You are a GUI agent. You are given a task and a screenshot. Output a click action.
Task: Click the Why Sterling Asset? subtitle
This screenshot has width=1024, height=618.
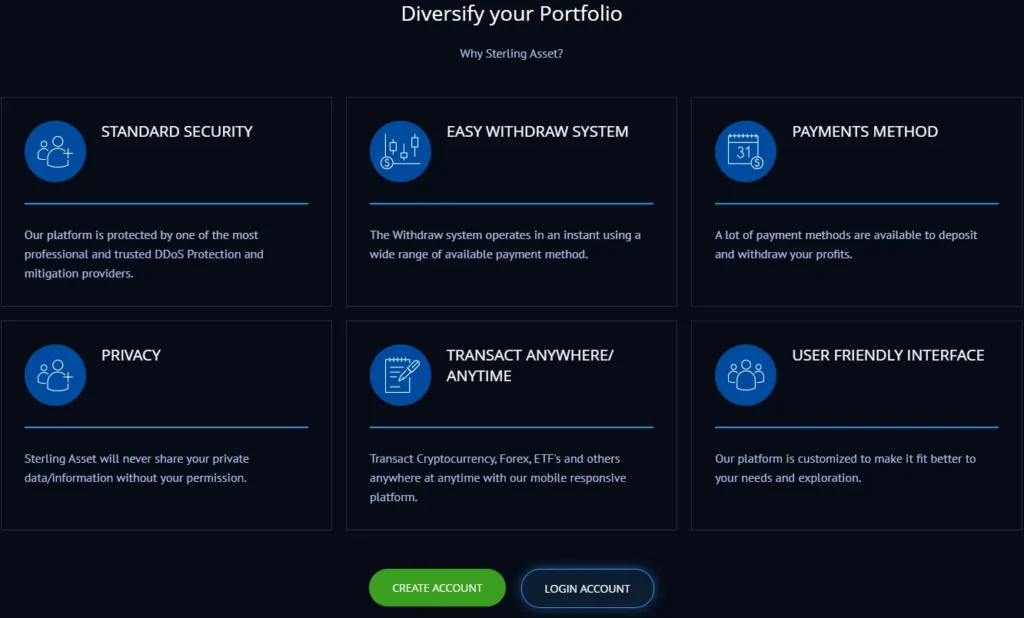[511, 53]
